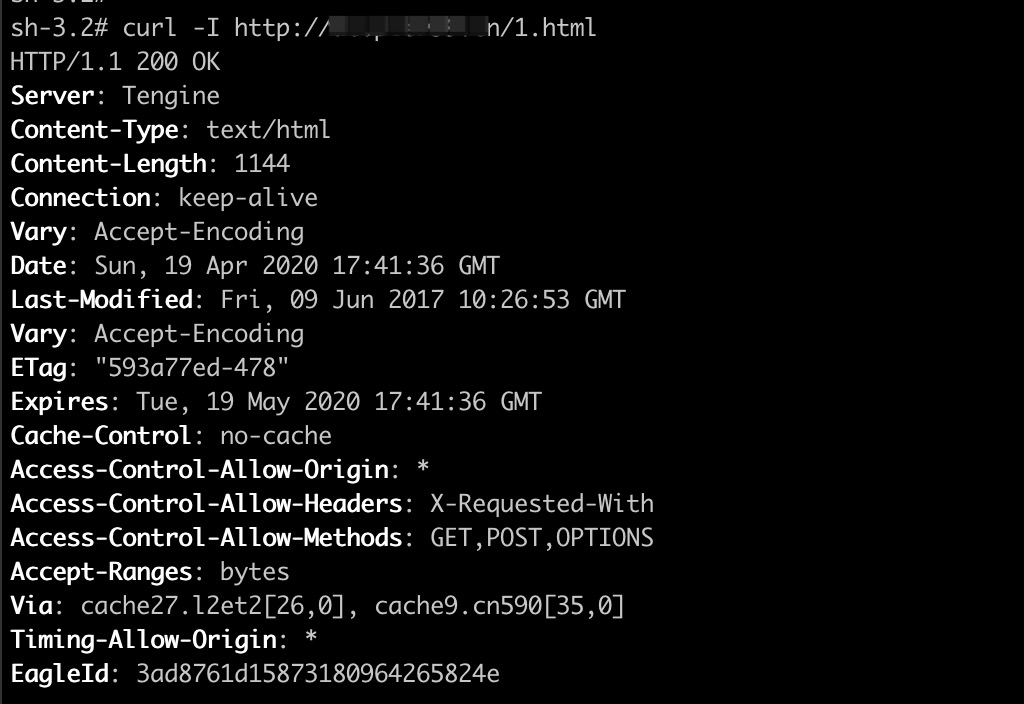Click the X-Requested-With header value
The image size is (1024, 704).
541,504
